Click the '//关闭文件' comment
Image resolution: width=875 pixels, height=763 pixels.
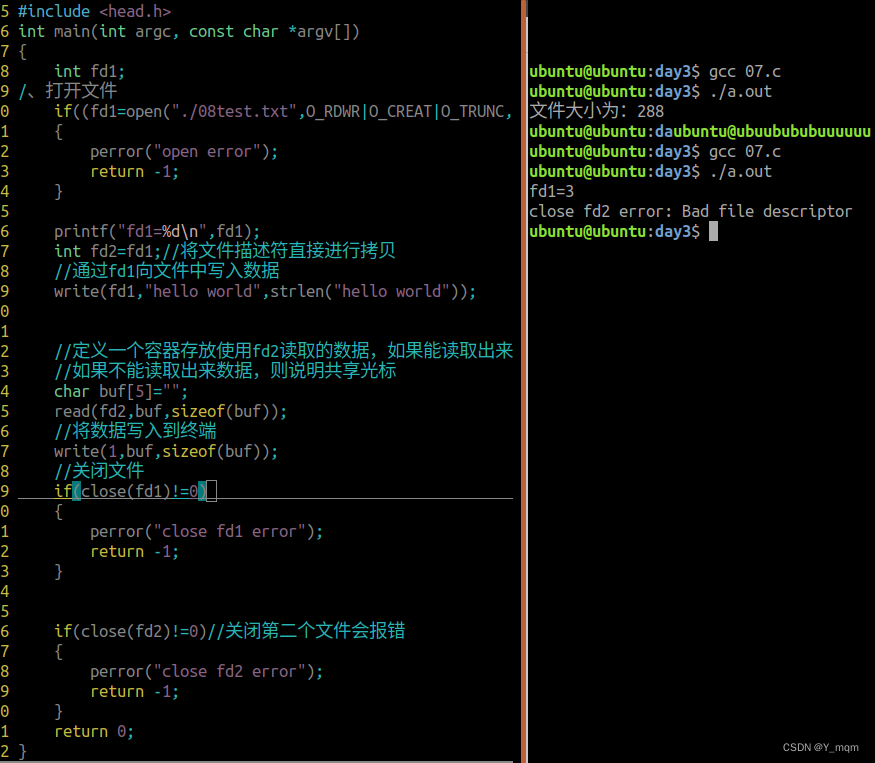coord(99,471)
